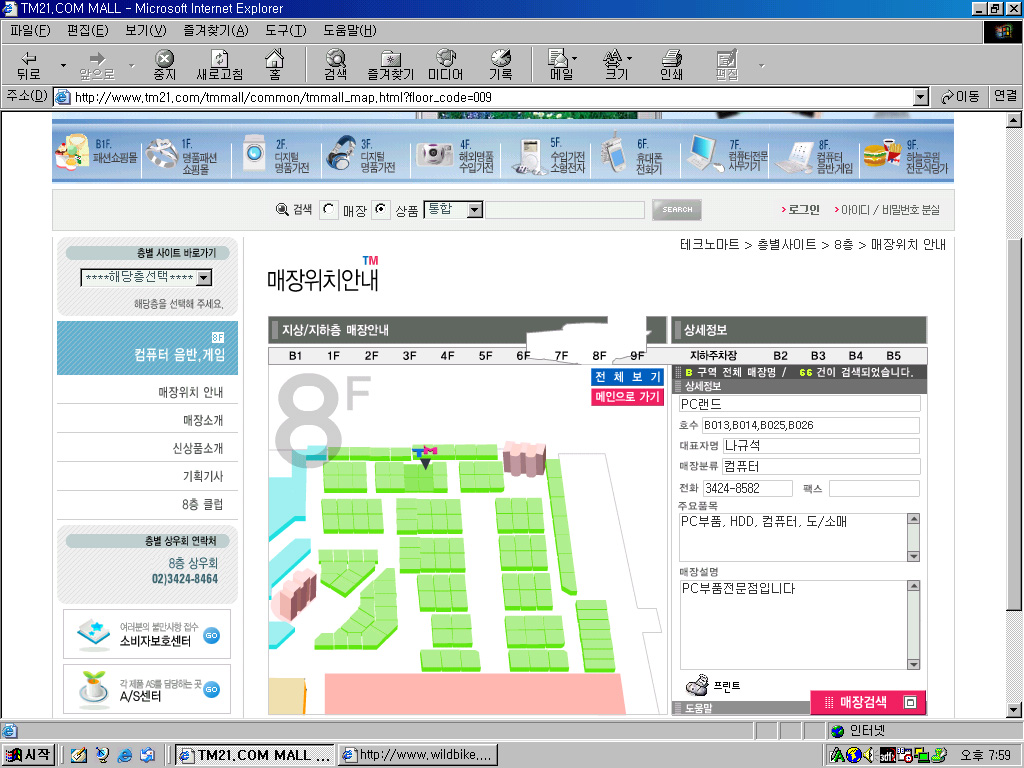This screenshot has width=1024, height=768.
Task: Open the B1F fashion mall banner icon
Action: click(x=72, y=153)
